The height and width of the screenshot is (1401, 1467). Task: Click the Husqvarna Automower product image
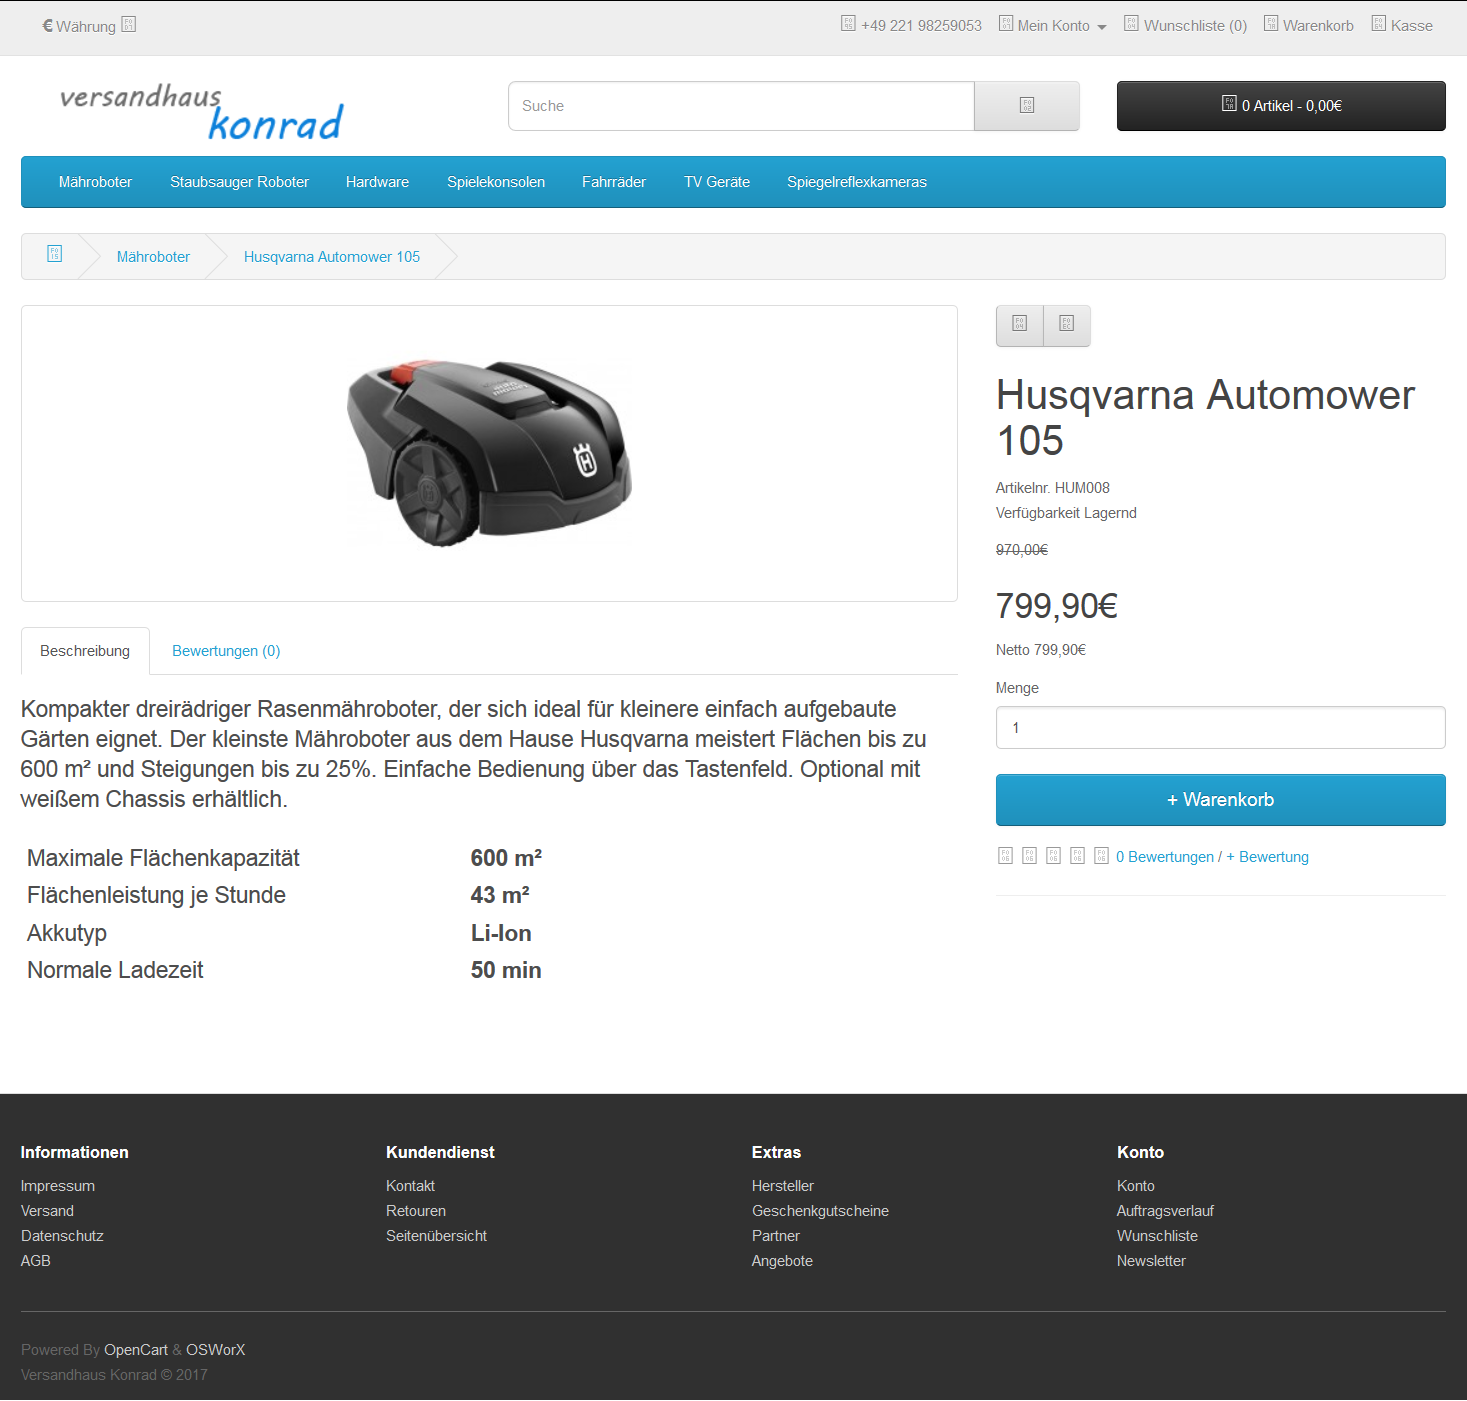point(489,453)
